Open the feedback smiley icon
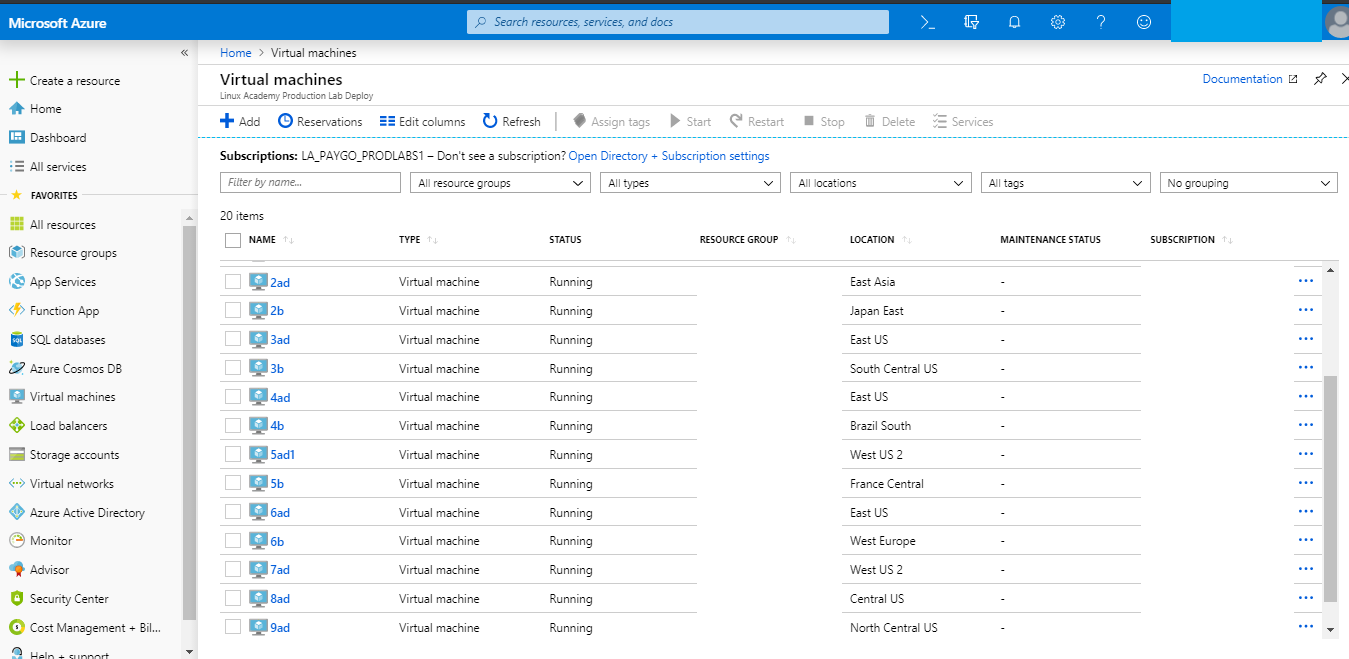This screenshot has width=1349, height=659. pos(1144,22)
